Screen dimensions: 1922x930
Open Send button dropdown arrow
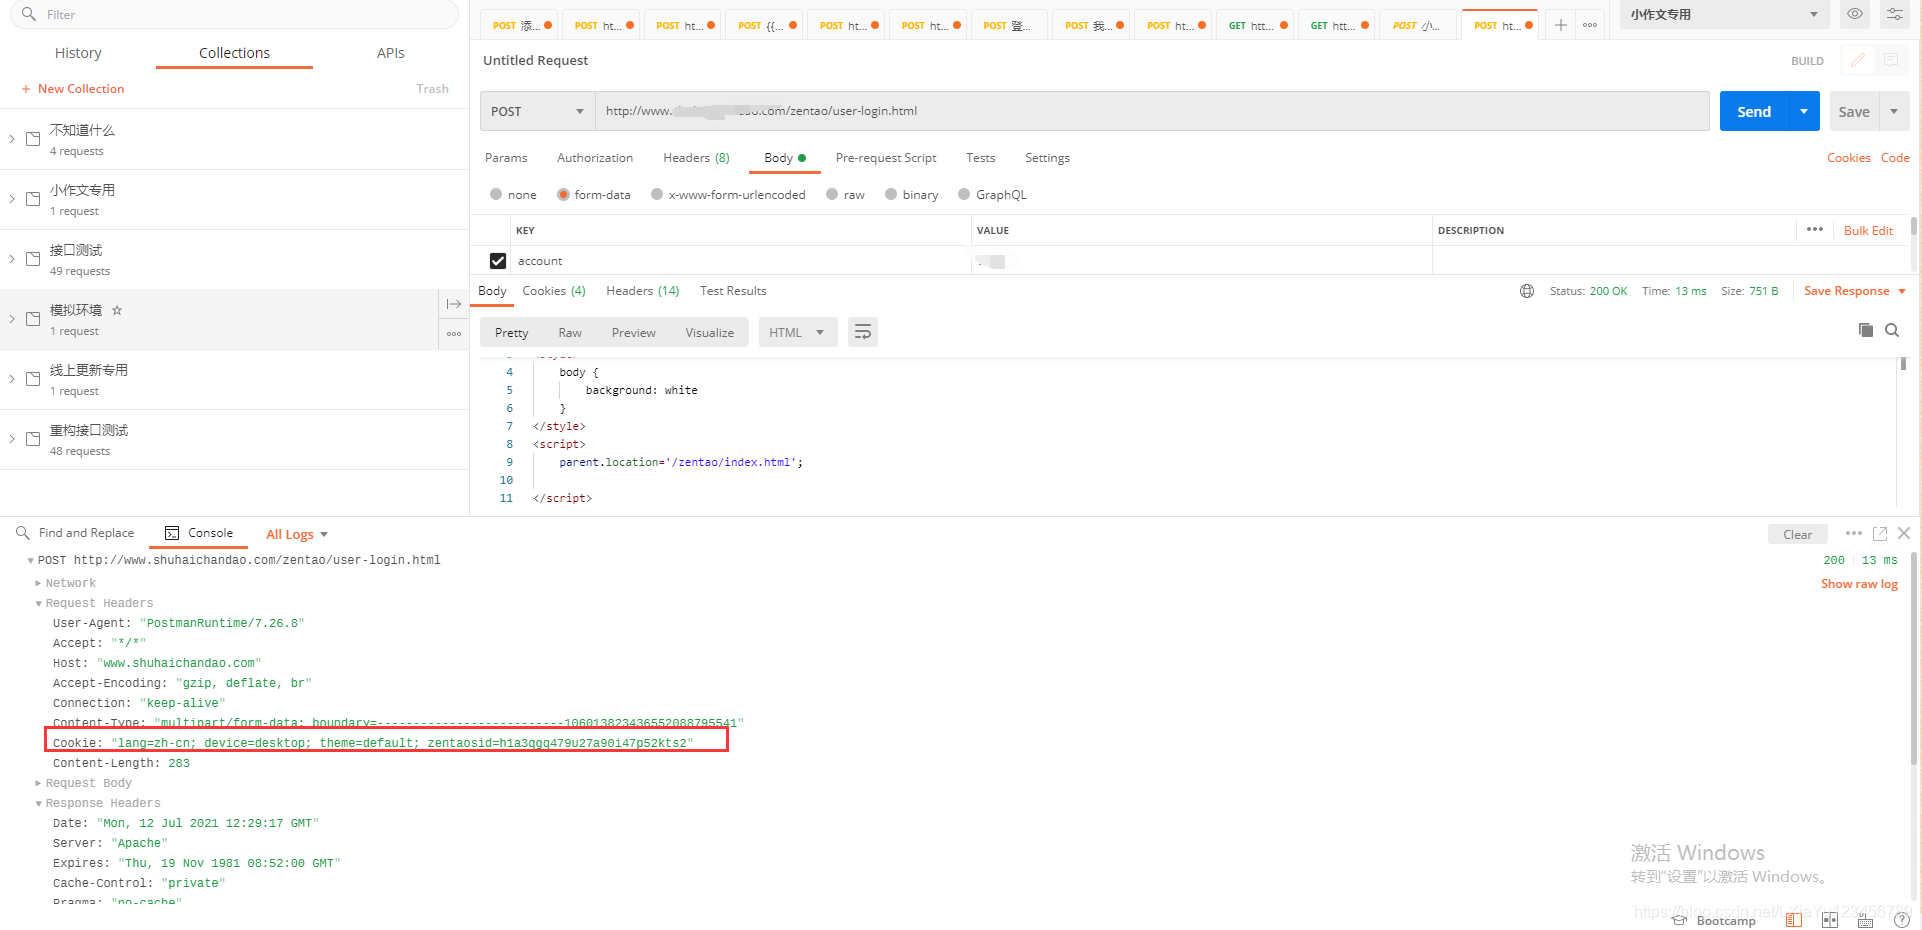1804,111
